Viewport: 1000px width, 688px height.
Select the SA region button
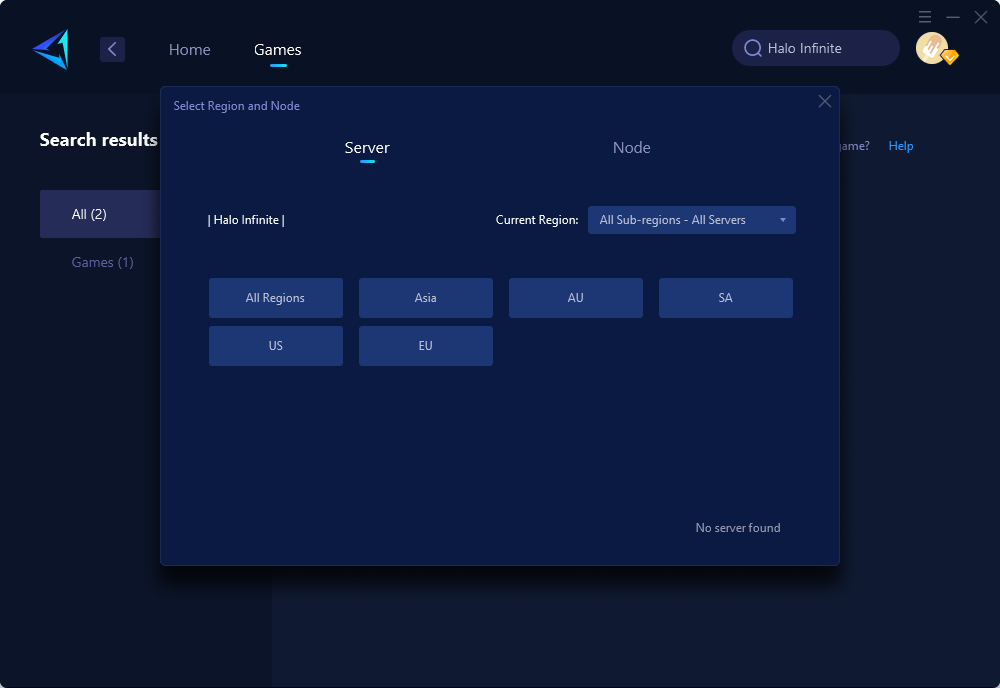click(x=725, y=298)
